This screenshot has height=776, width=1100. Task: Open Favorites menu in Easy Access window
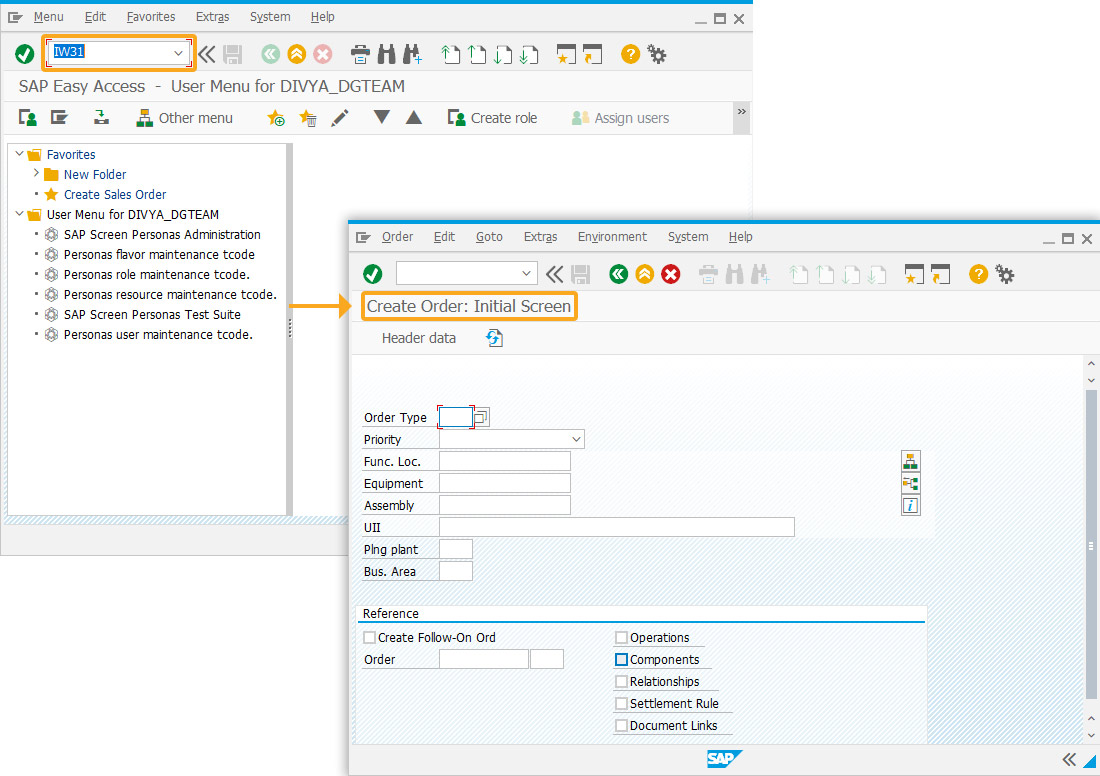(x=151, y=17)
